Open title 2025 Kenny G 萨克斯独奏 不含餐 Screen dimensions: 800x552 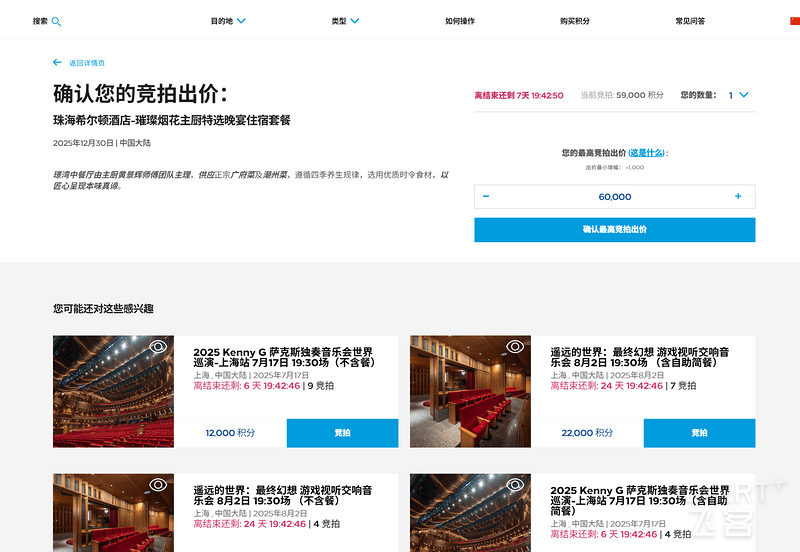[x=284, y=357]
